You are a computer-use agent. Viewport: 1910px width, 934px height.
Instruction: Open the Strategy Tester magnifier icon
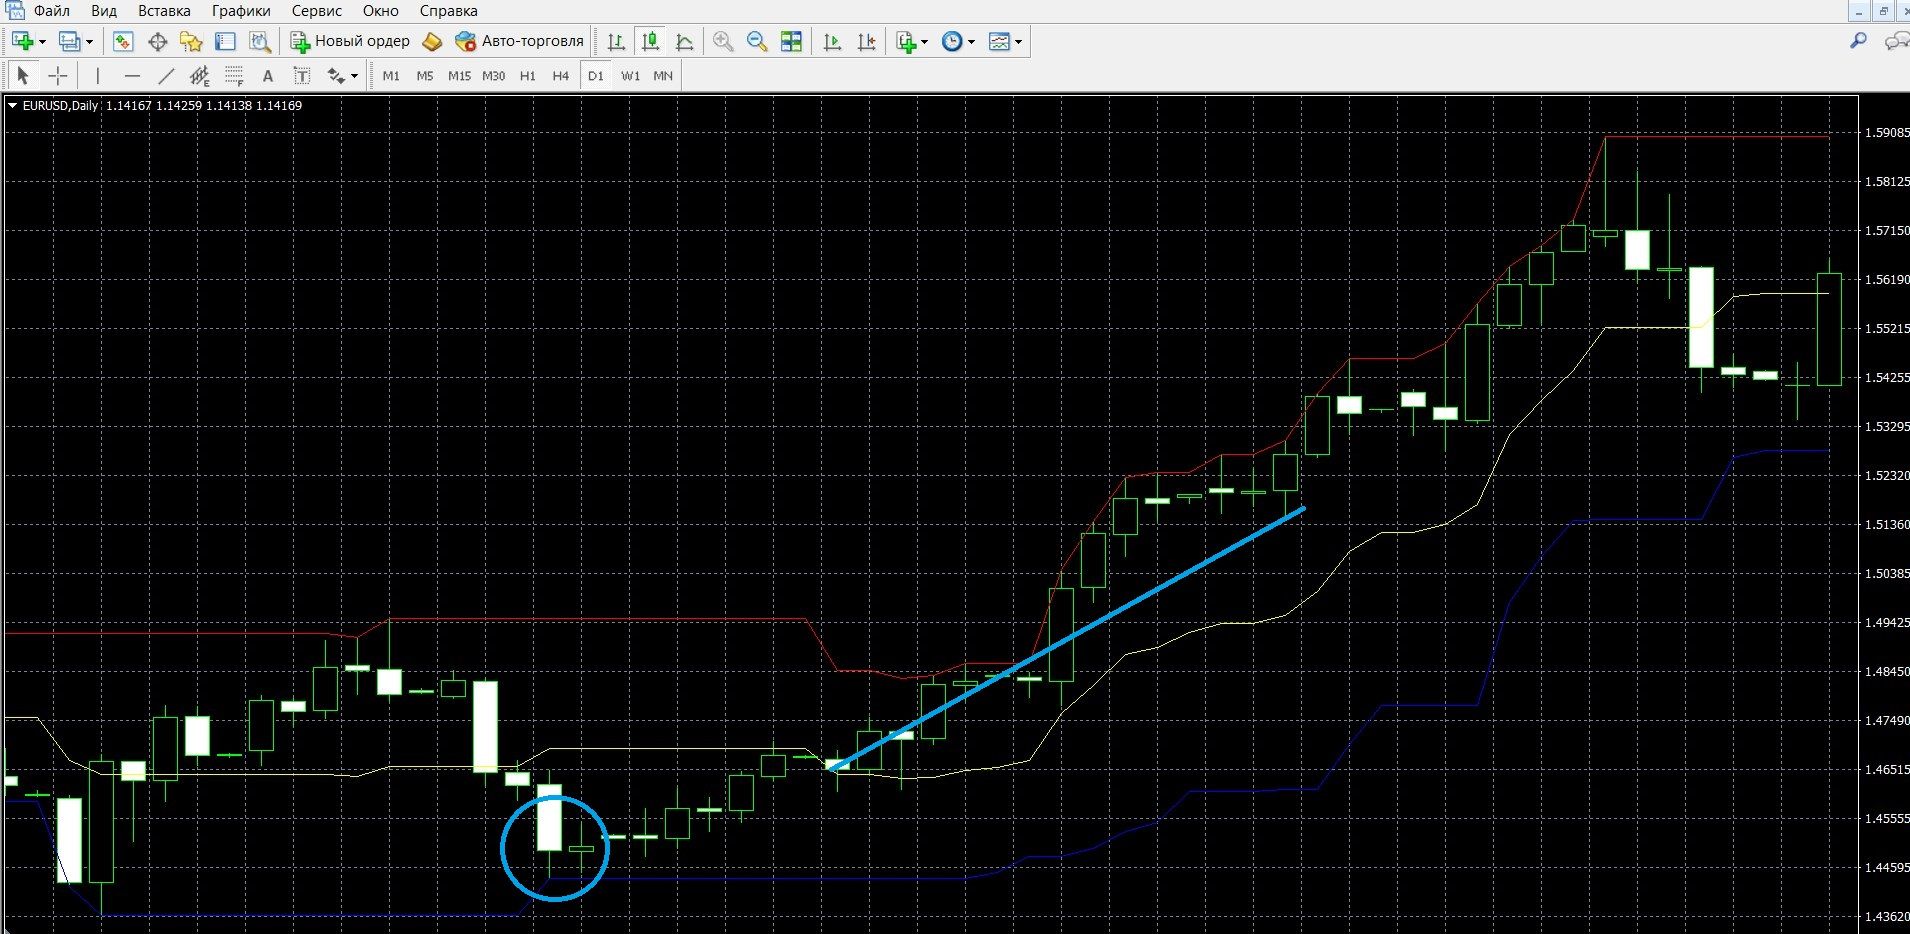(260, 41)
